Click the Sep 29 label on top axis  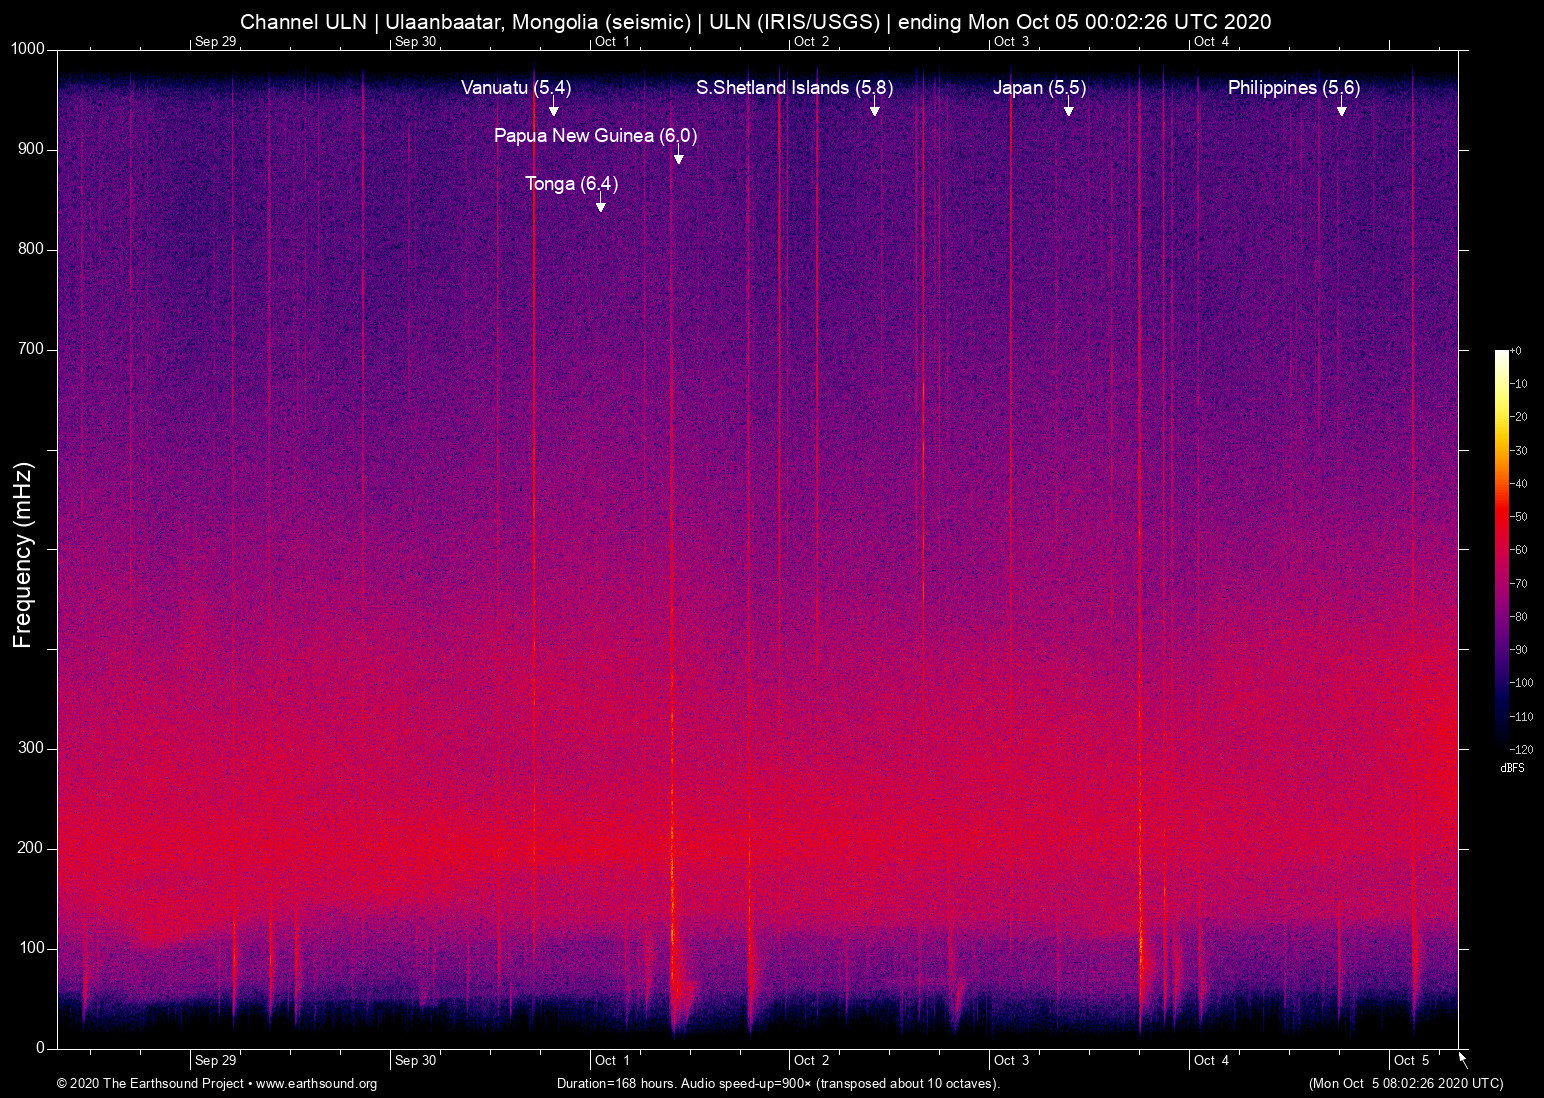click(215, 42)
